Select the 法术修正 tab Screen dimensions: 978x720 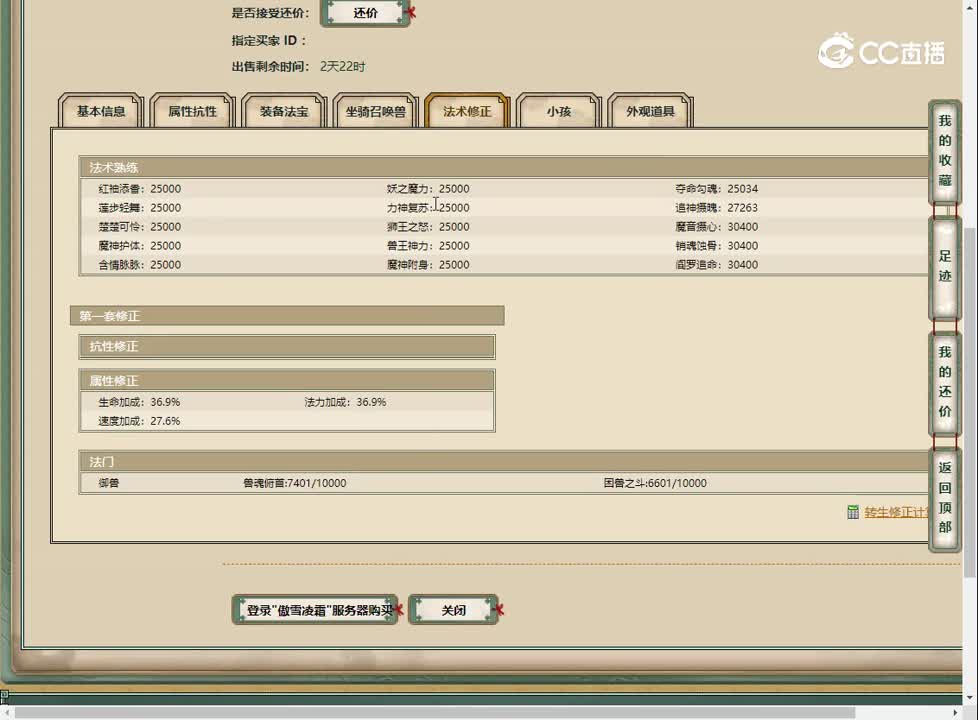[467, 112]
